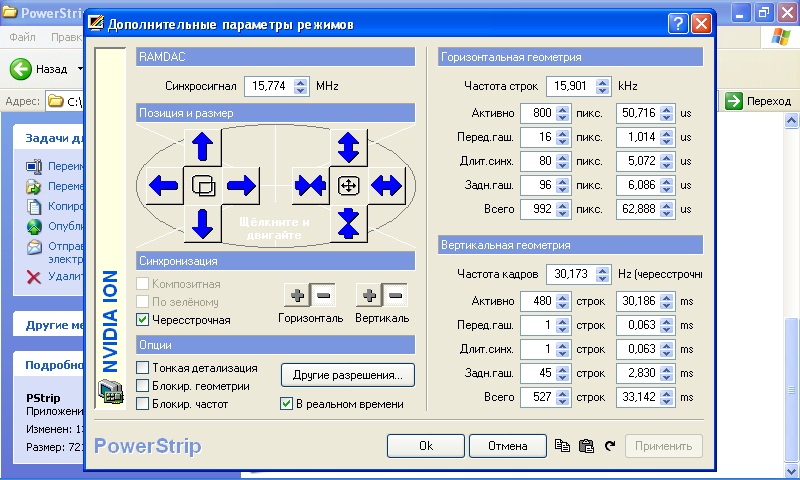This screenshot has height=480, width=800.
Task: Click the move screen right arrow
Action: 241,185
